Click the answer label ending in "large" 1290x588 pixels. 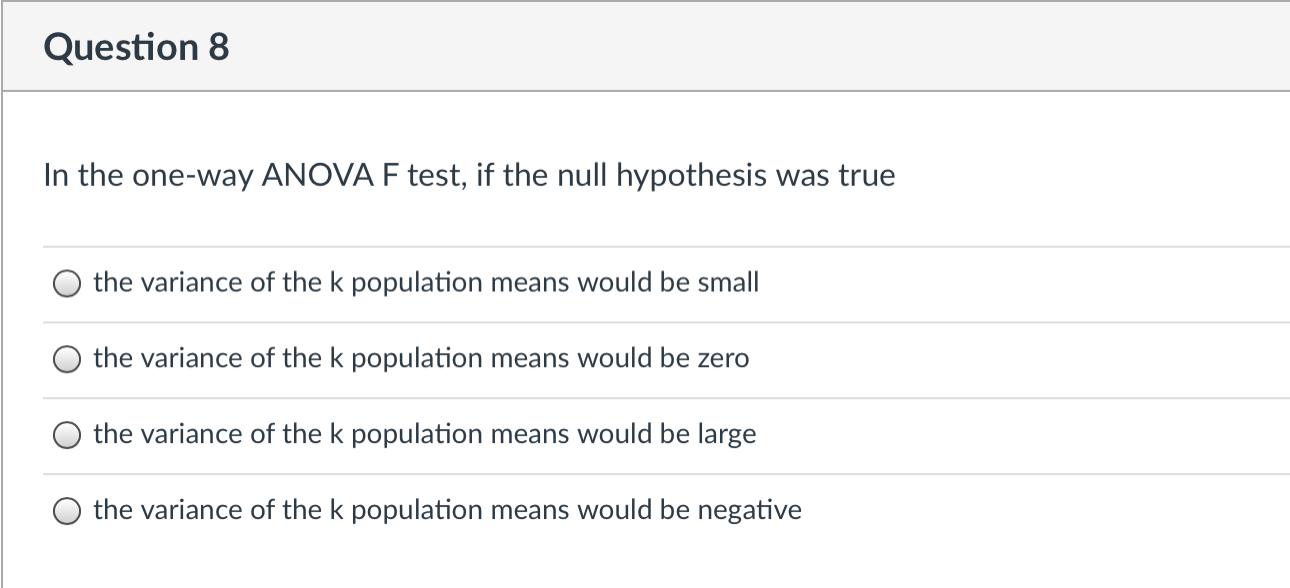tap(425, 435)
